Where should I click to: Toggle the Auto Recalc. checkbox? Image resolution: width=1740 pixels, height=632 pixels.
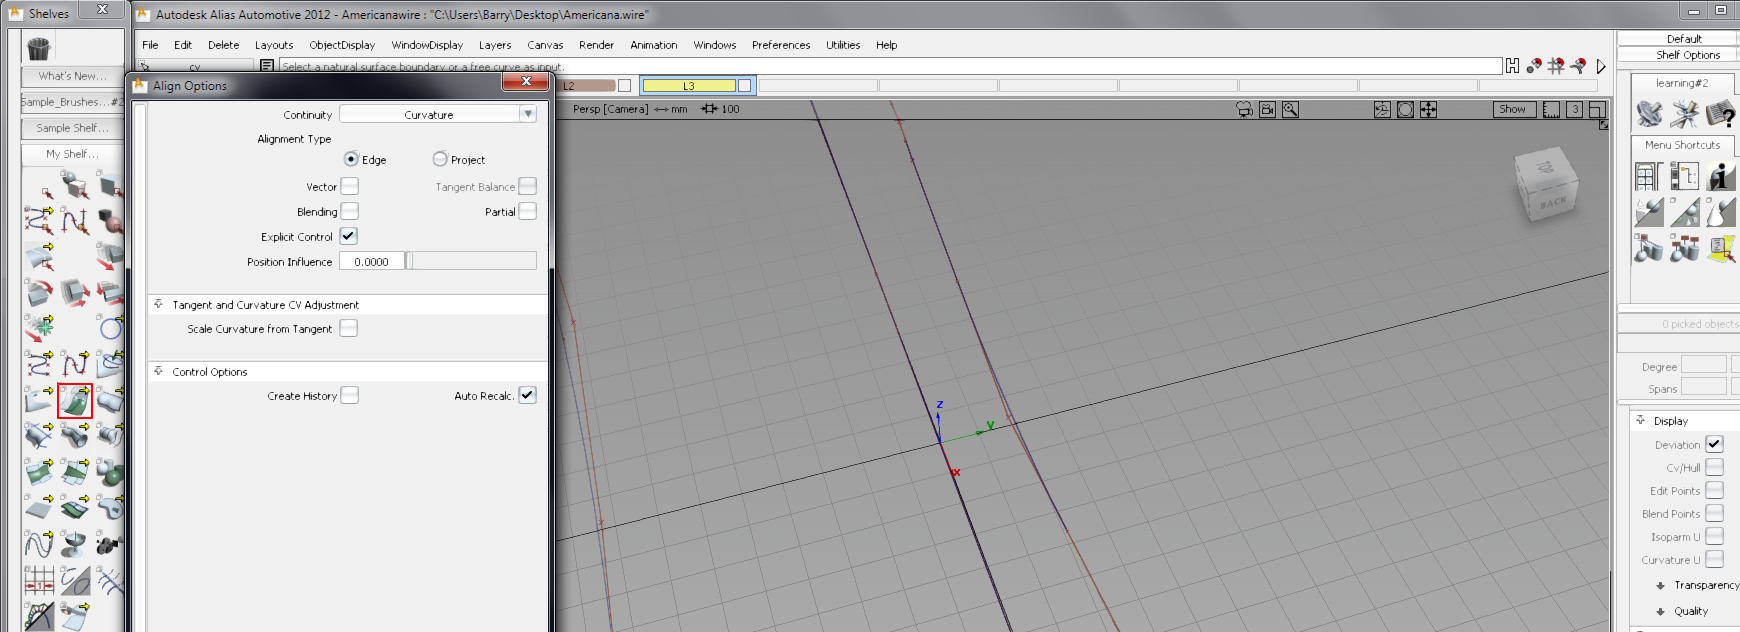pyautogui.click(x=527, y=395)
